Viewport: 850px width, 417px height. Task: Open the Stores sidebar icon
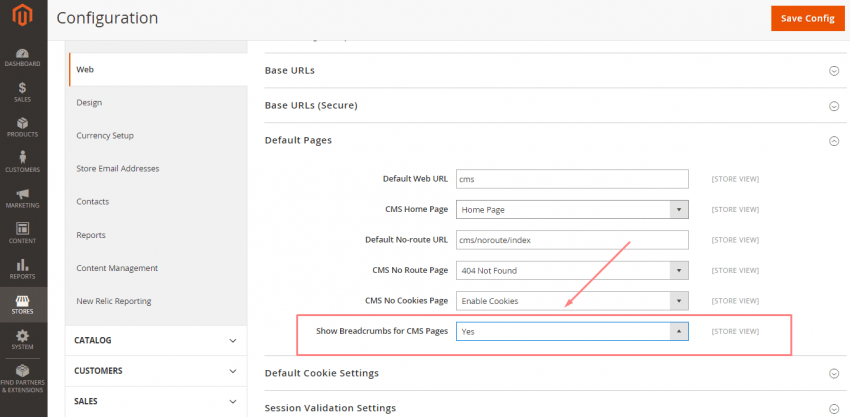23,305
